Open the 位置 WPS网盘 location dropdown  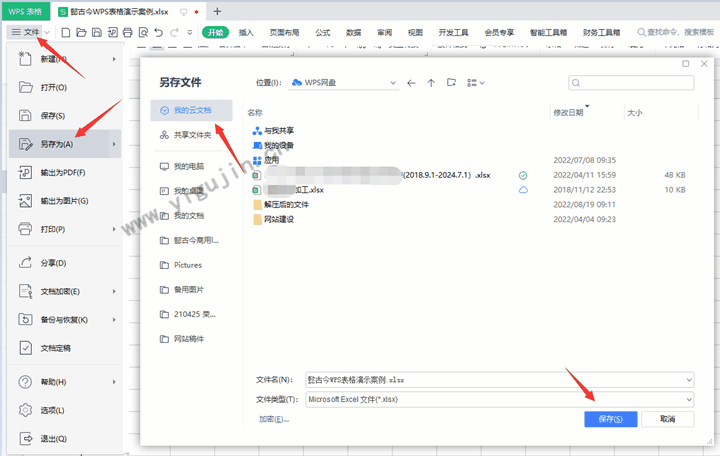tap(343, 83)
